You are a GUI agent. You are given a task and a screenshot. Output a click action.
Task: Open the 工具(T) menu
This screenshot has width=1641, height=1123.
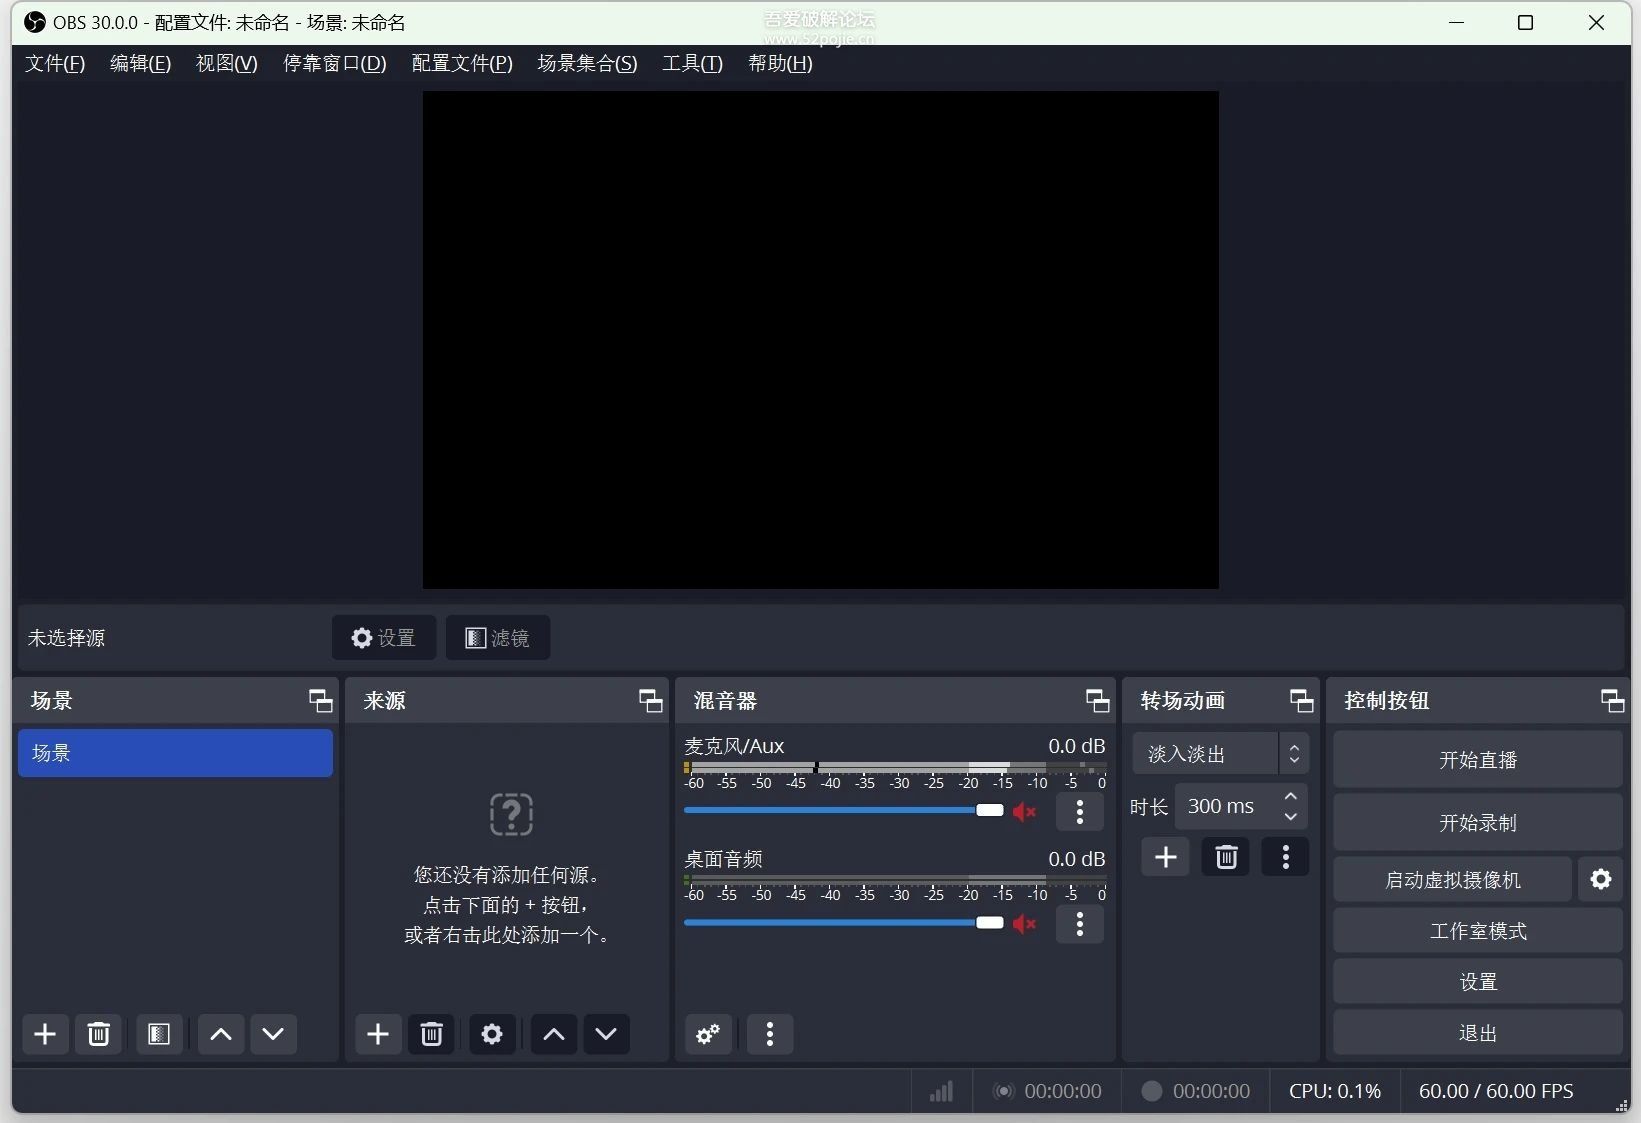pyautogui.click(x=691, y=63)
